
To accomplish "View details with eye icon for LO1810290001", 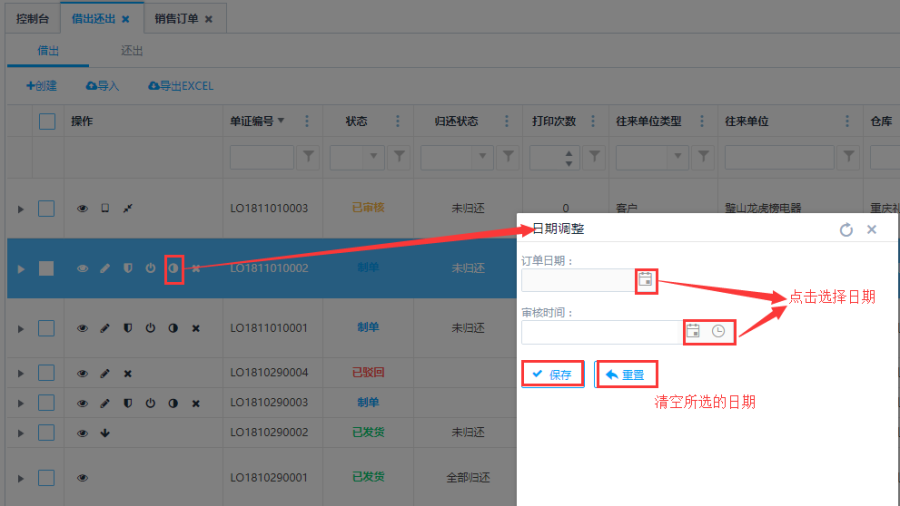I will pos(83,478).
